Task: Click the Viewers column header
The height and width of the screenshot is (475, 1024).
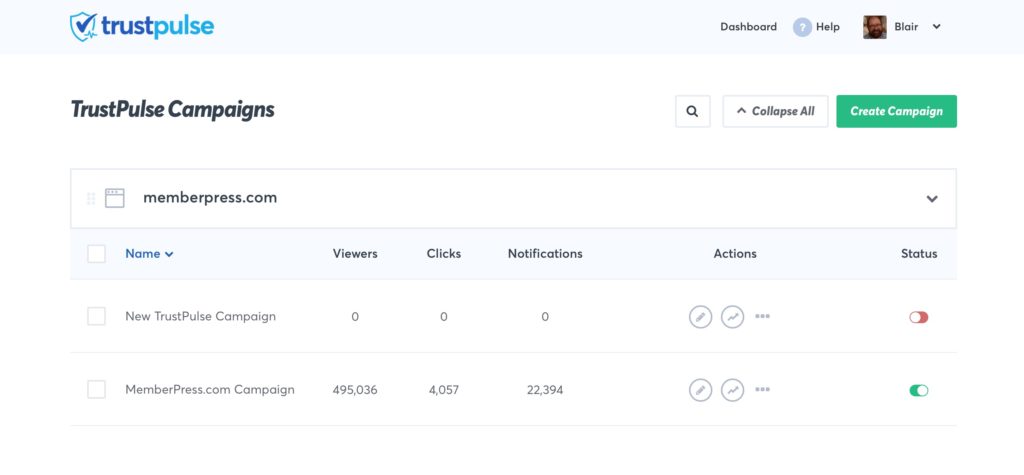Action: coord(355,254)
